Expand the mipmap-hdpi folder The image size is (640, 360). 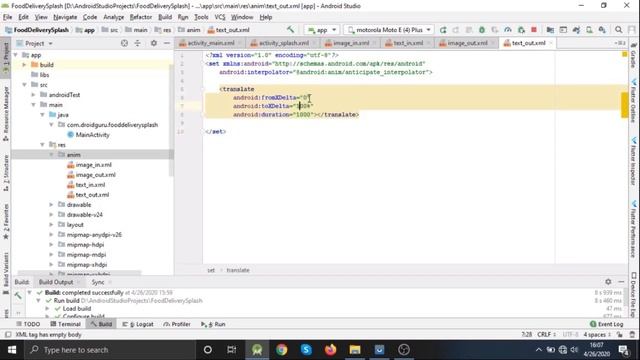pos(51,244)
